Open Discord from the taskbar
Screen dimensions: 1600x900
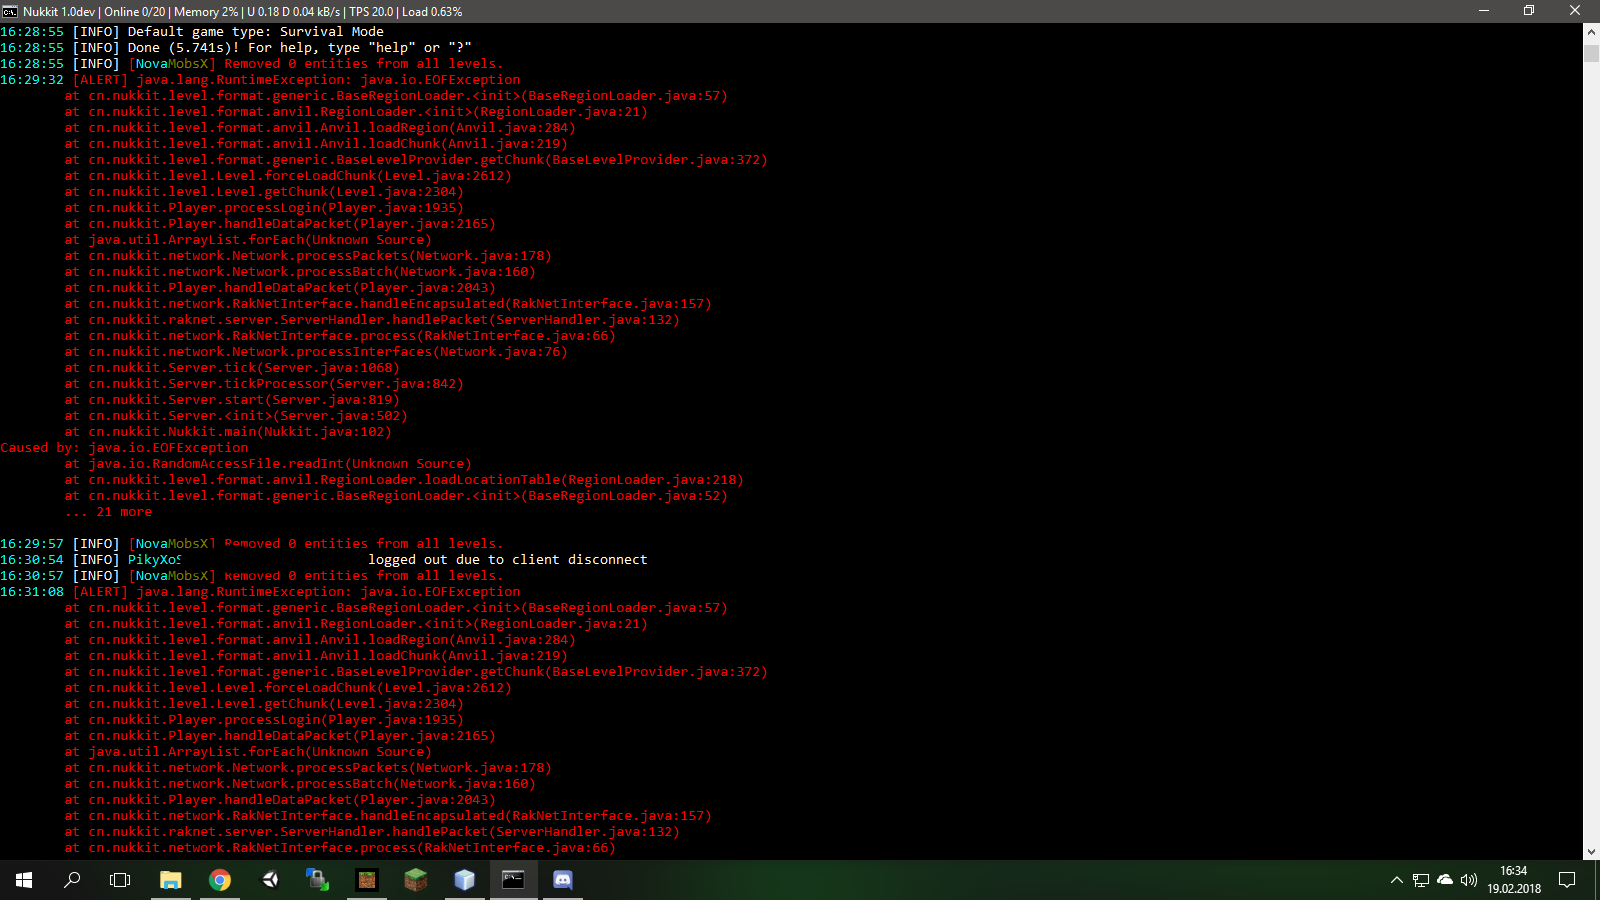pyautogui.click(x=561, y=880)
